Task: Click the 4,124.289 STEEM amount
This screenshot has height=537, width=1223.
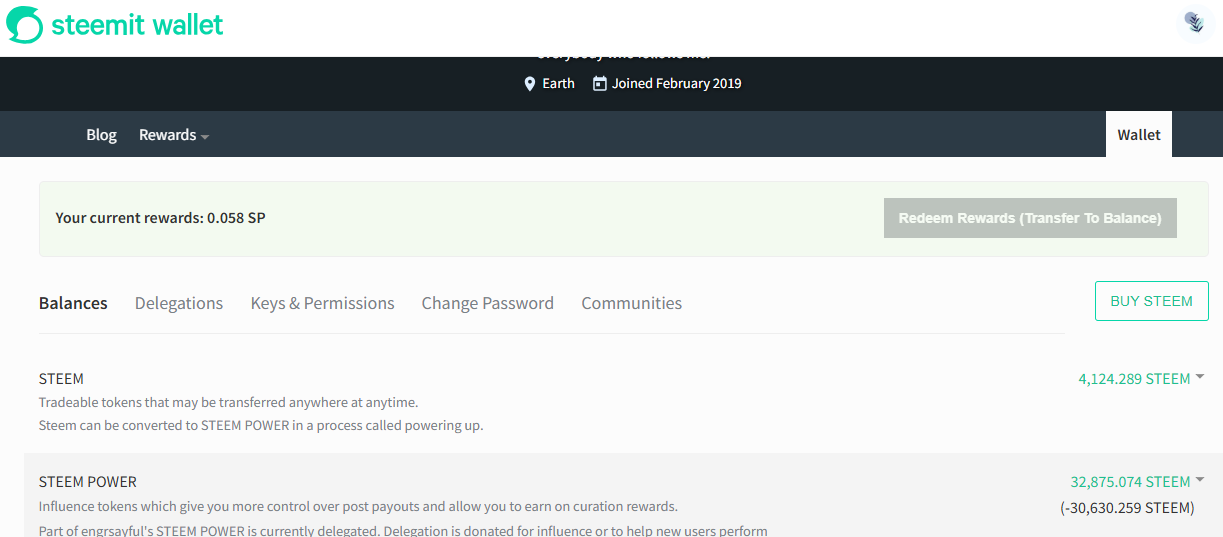Action: click(x=1134, y=379)
